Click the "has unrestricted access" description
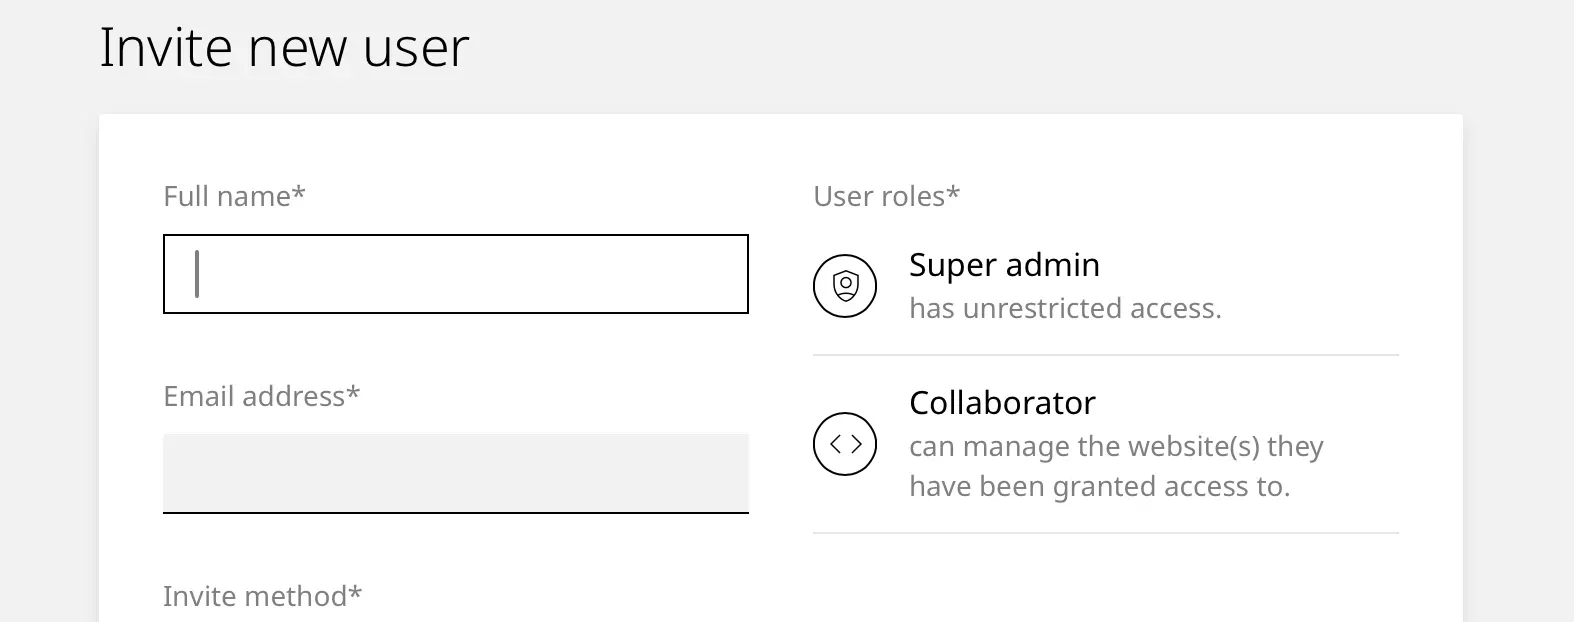This screenshot has width=1574, height=622. click(1065, 309)
